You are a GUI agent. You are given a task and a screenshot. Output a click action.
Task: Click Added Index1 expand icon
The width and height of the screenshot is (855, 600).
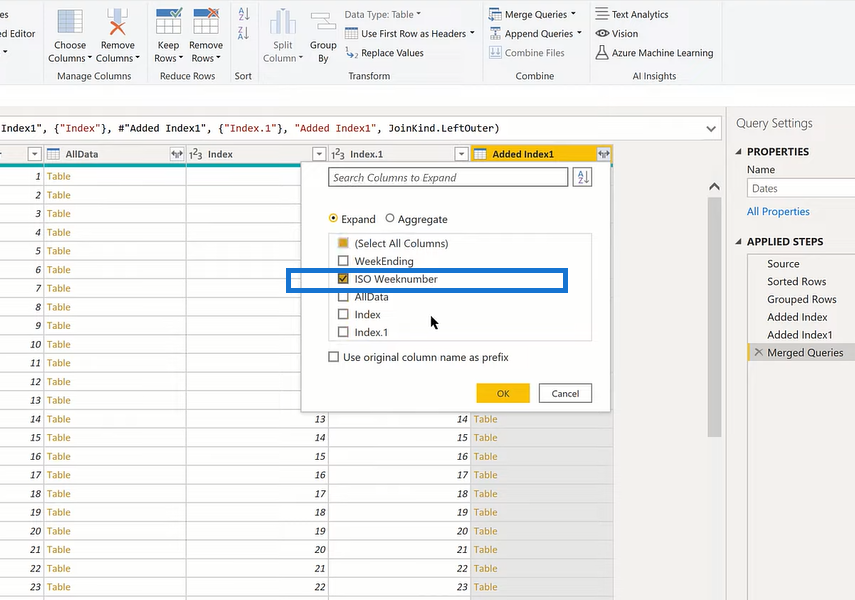pos(603,154)
